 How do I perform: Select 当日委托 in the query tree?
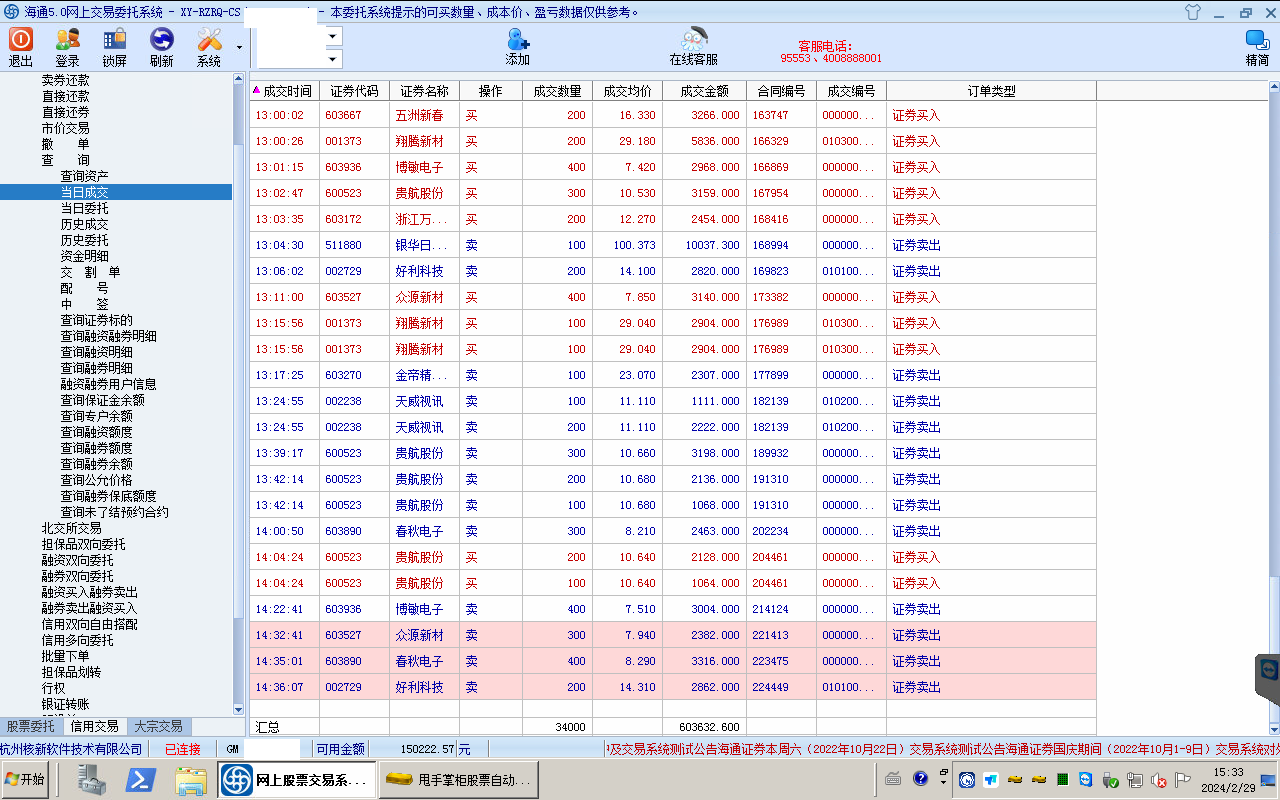click(x=84, y=208)
